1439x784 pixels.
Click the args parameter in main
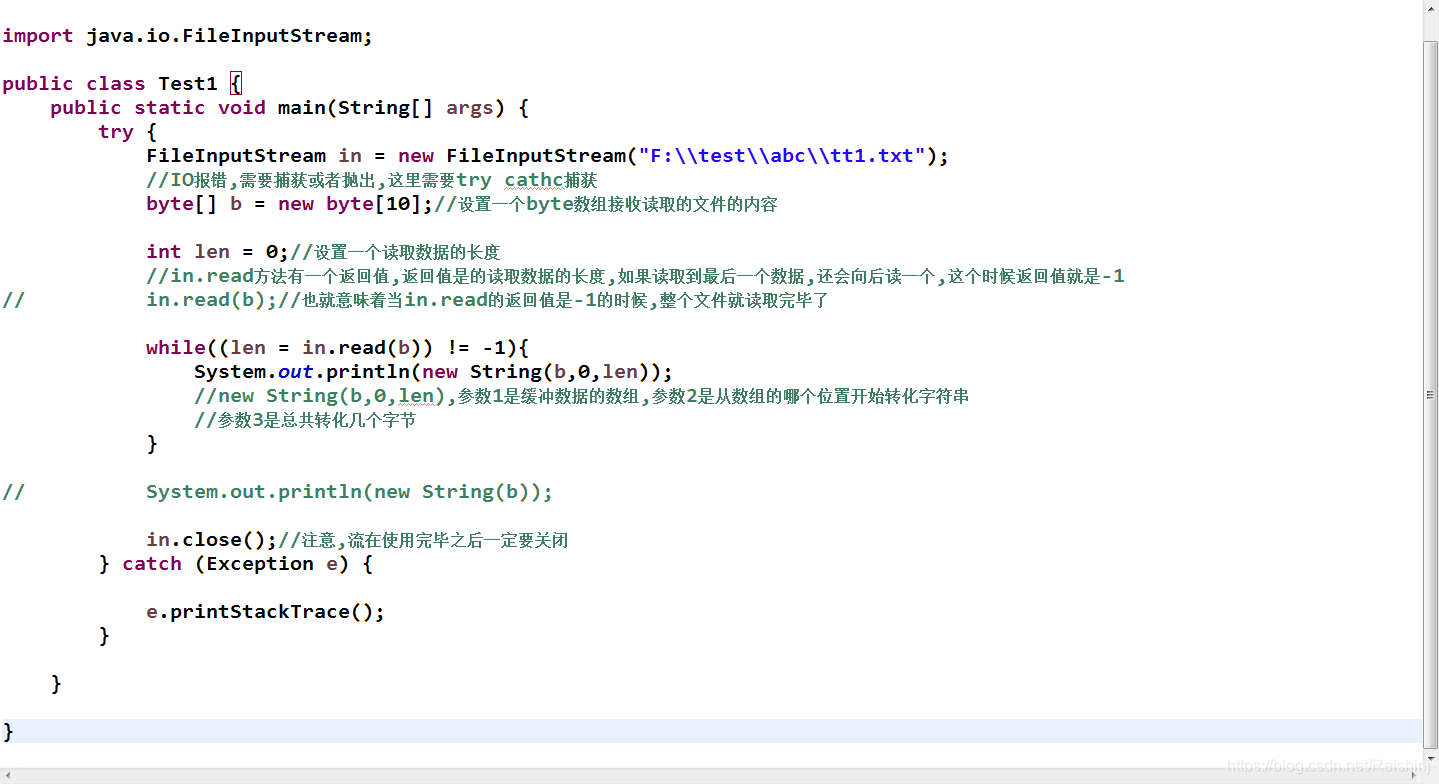470,108
